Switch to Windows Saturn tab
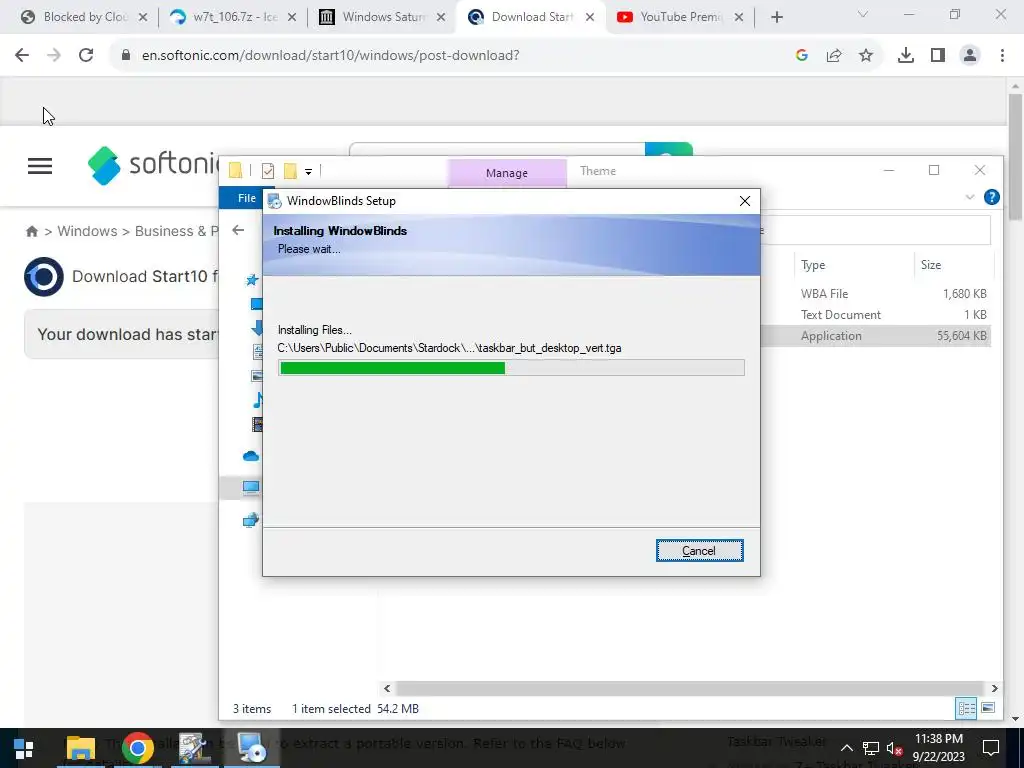The image size is (1024, 768). click(x=381, y=17)
